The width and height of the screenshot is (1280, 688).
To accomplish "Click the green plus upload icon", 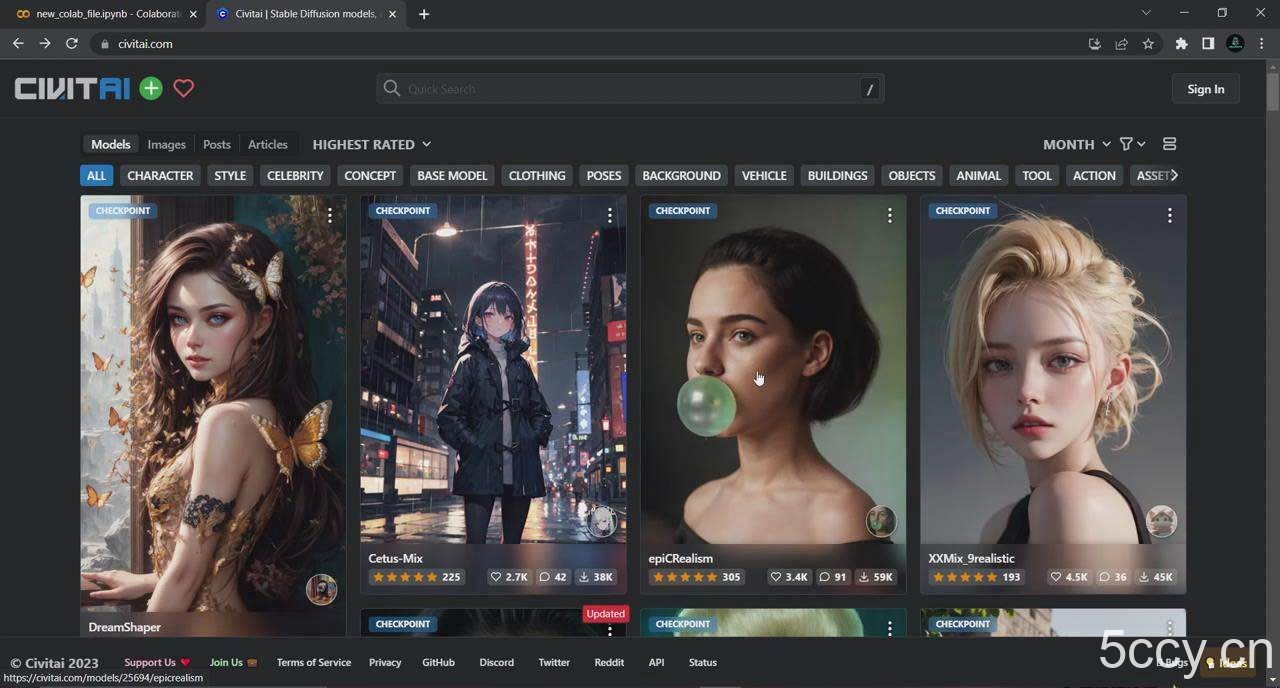I will 151,88.
